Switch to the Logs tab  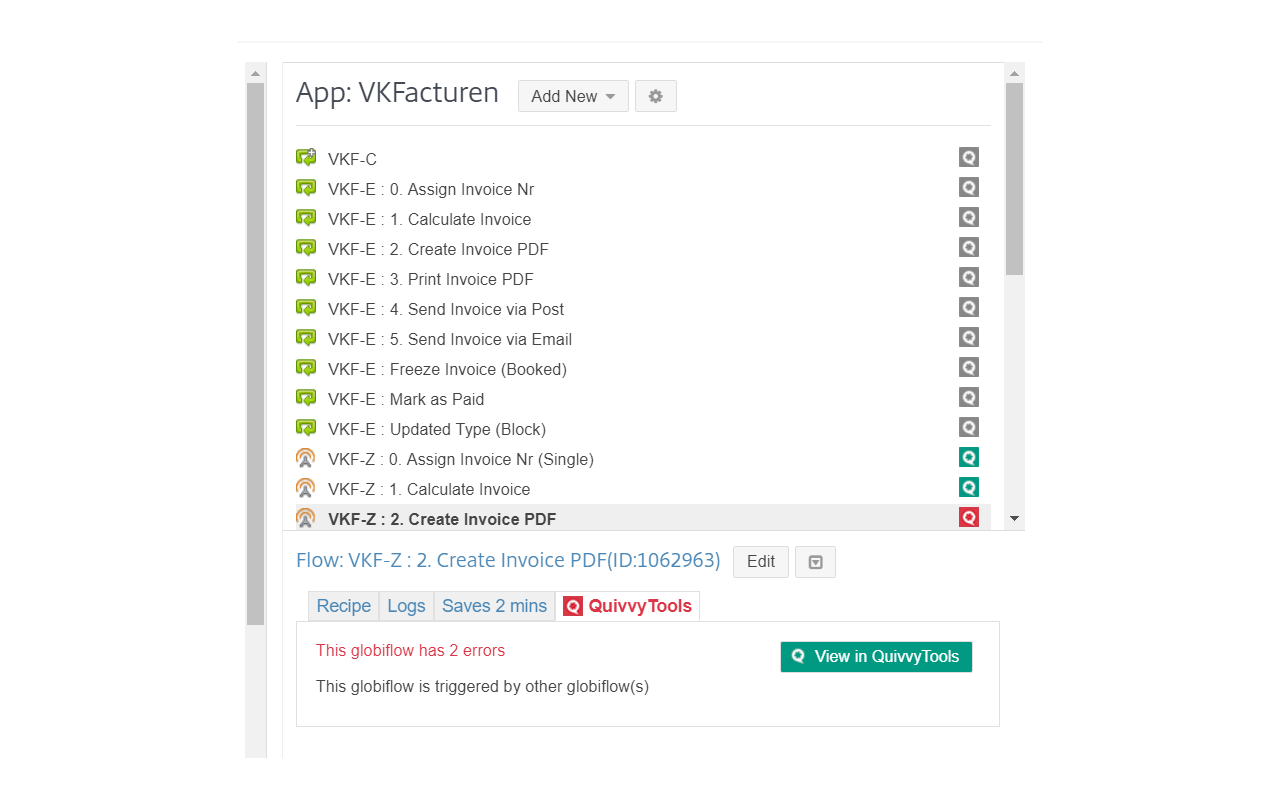[407, 606]
